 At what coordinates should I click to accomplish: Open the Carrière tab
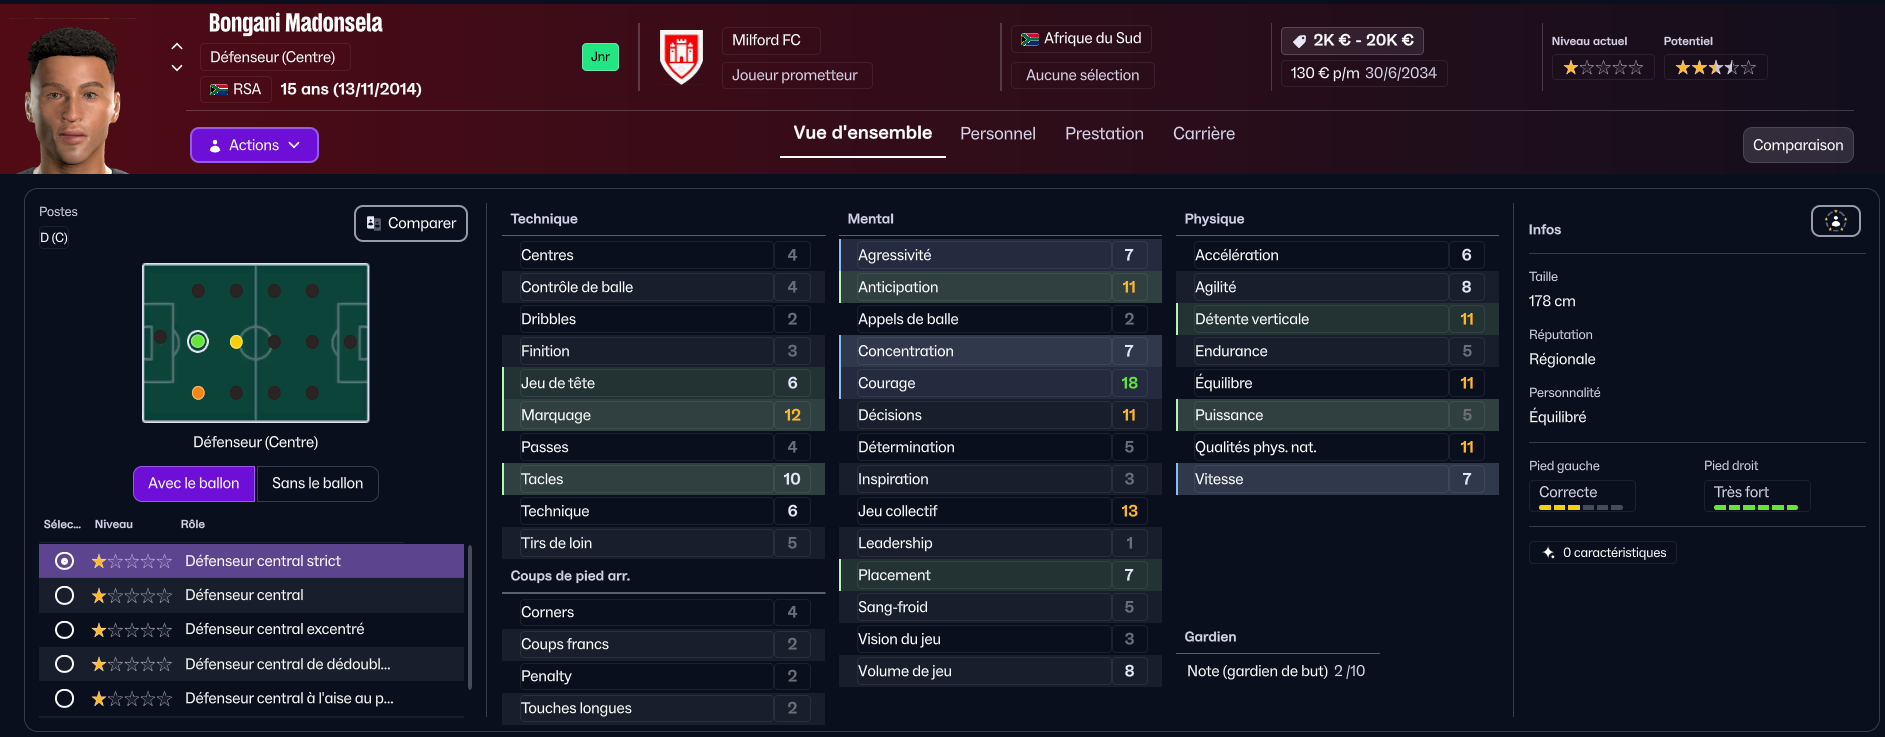1203,134
